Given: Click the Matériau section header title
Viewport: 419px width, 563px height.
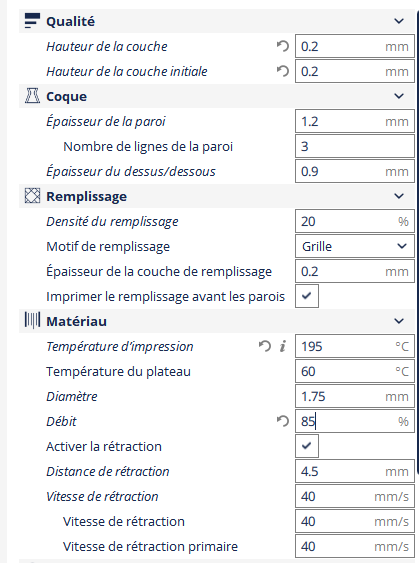Looking at the screenshot, I should point(76,321).
